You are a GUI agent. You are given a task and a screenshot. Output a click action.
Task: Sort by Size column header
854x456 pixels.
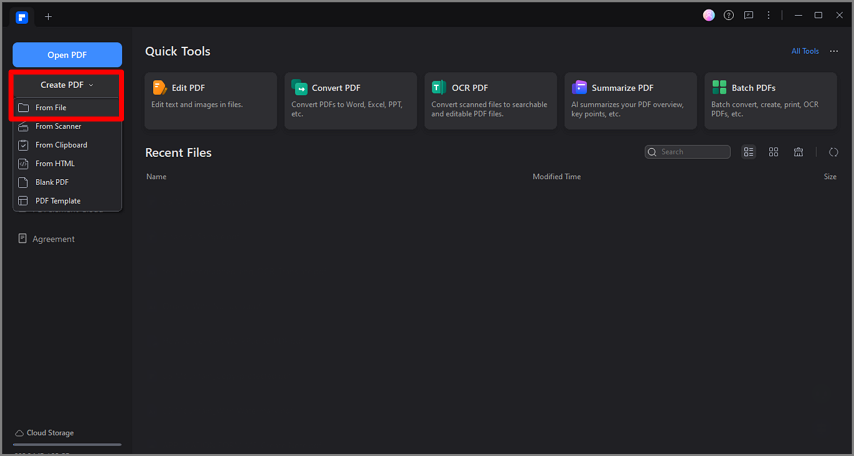(x=830, y=177)
